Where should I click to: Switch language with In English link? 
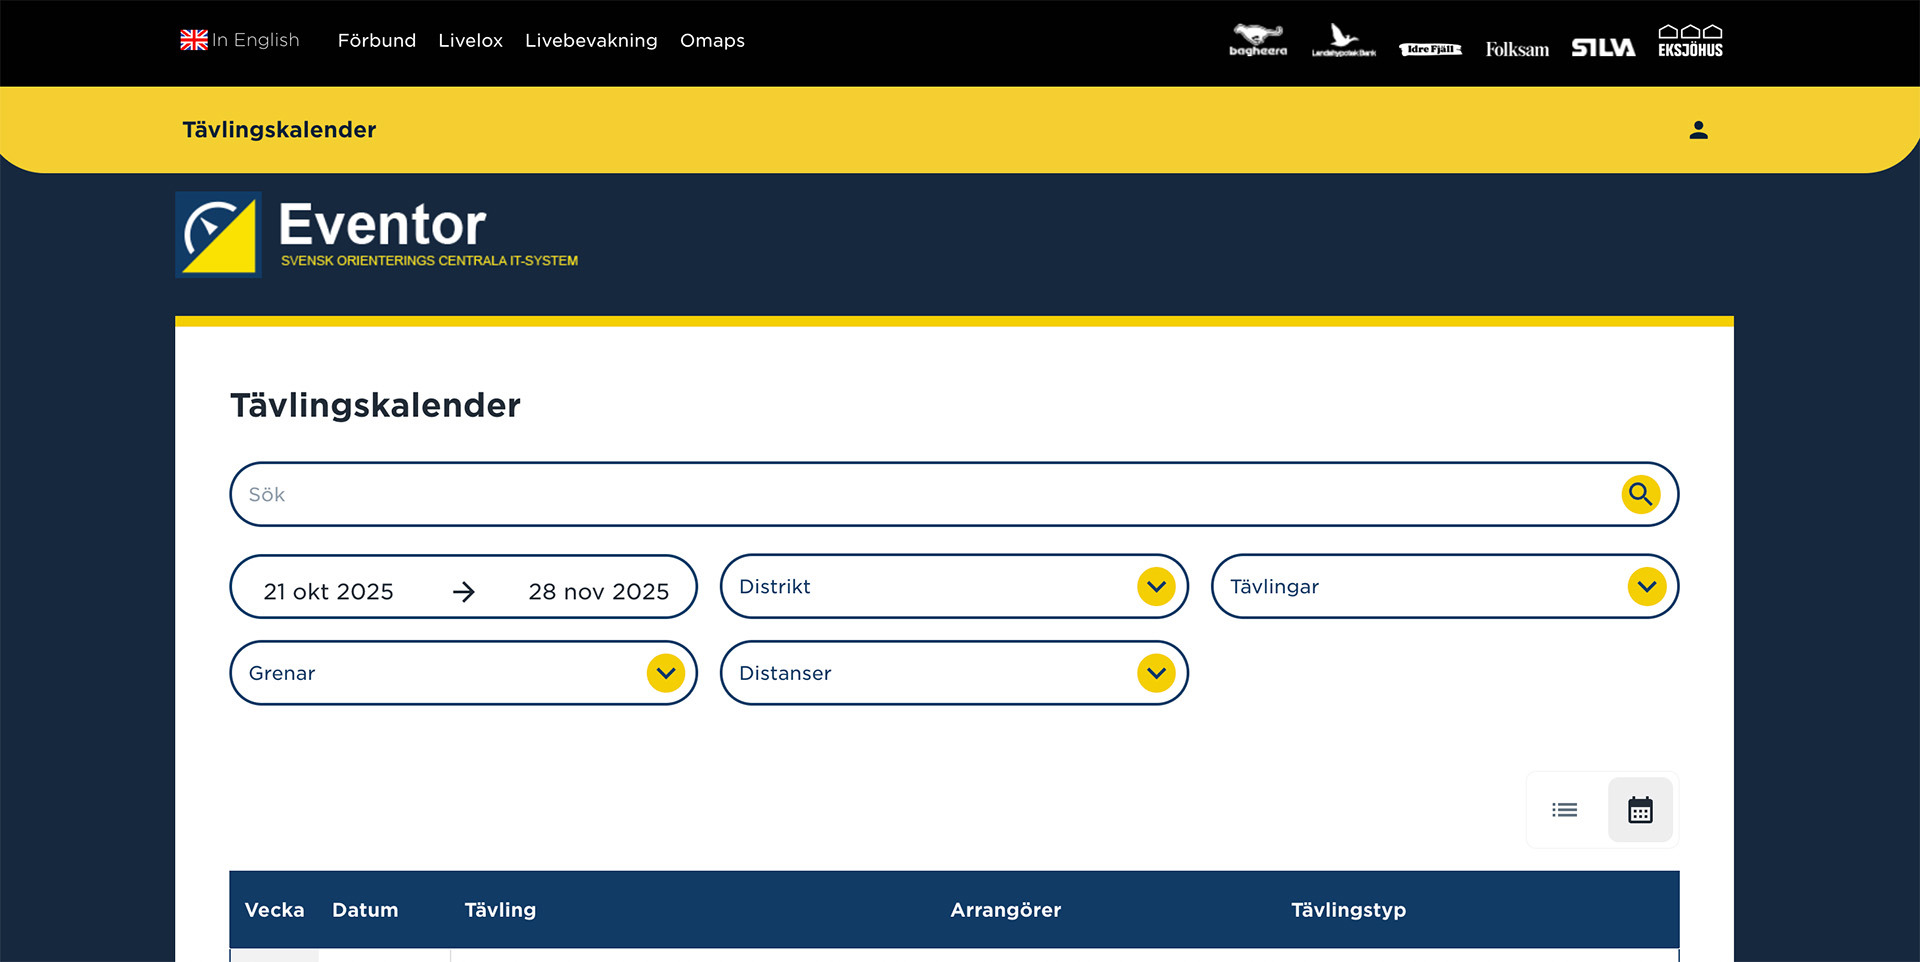240,40
